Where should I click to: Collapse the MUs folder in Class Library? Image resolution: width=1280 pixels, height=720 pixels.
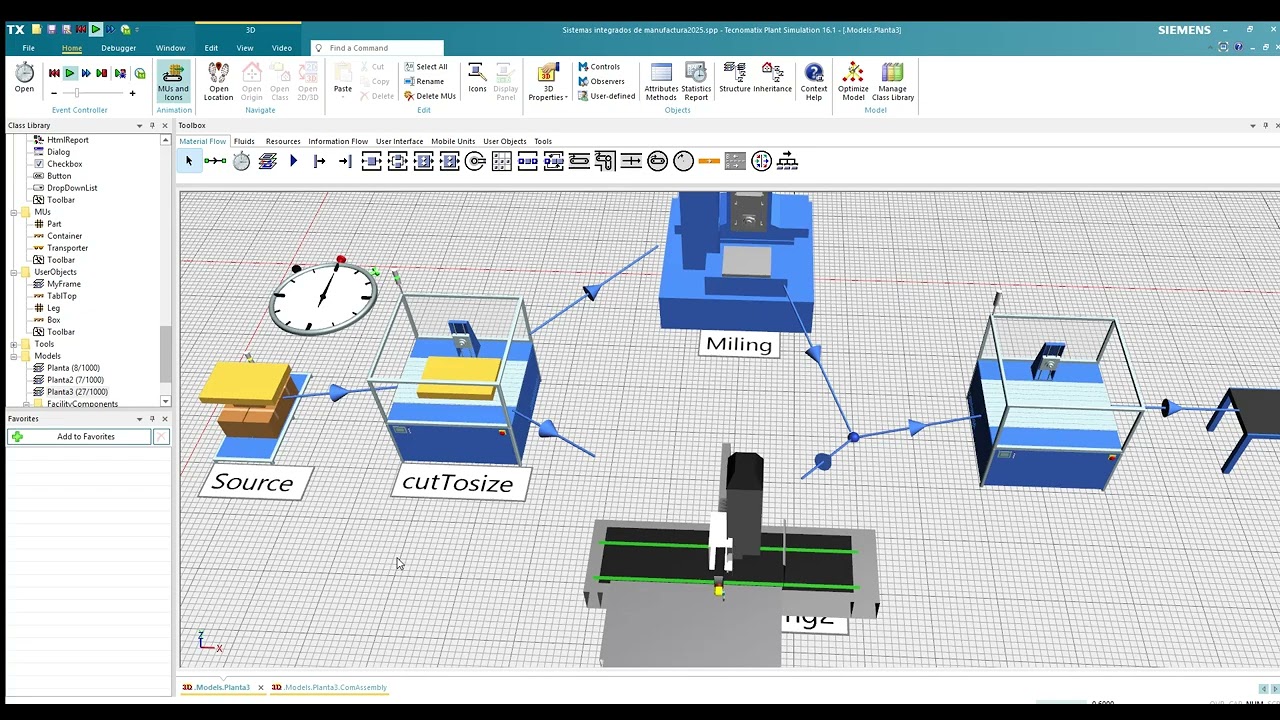point(14,212)
